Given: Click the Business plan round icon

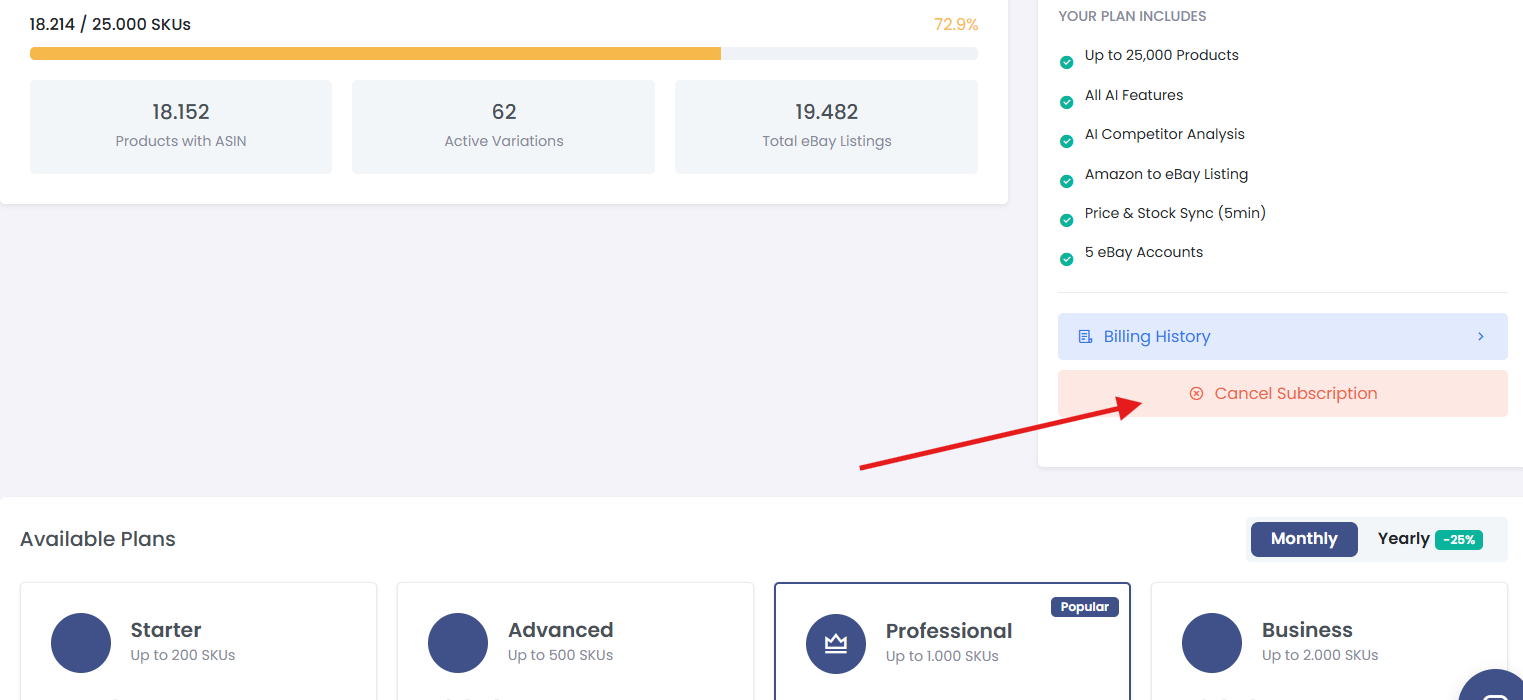Looking at the screenshot, I should 1212,643.
